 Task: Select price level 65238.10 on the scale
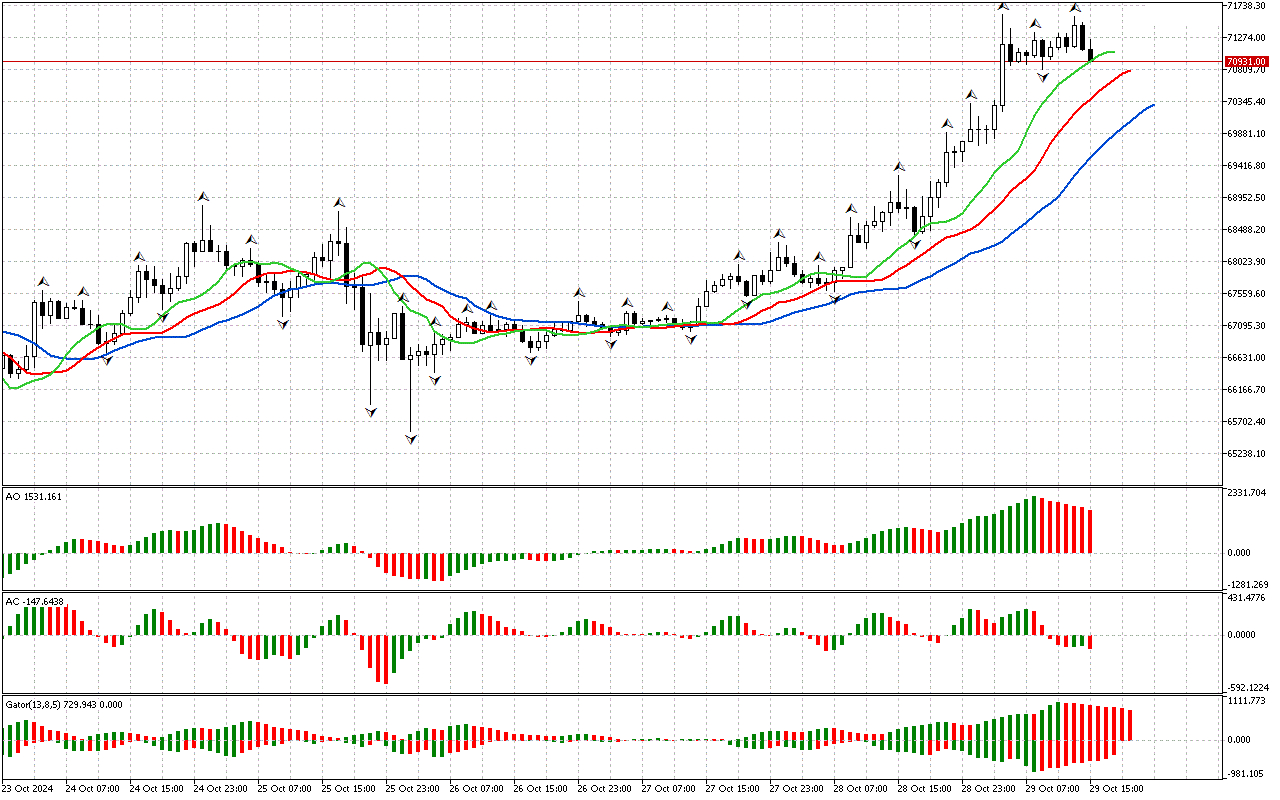click(x=1248, y=454)
